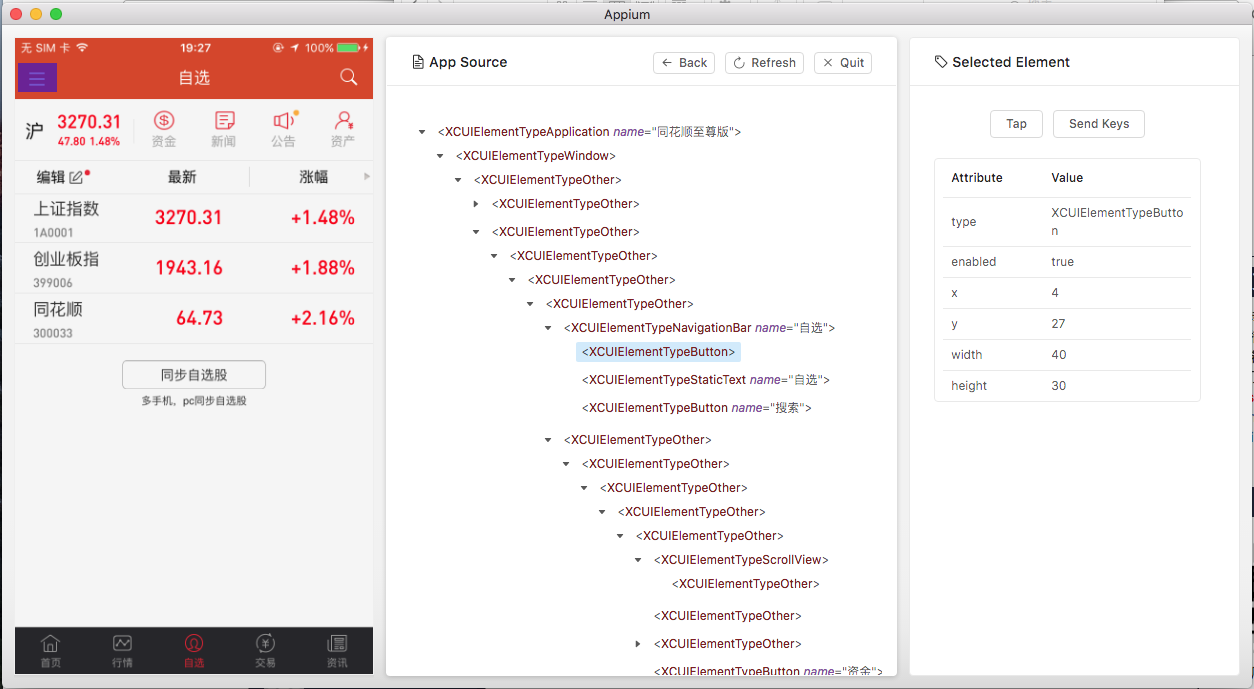The image size is (1254, 689).
Task: Select the 自选 bottom tab
Action: click(x=194, y=651)
